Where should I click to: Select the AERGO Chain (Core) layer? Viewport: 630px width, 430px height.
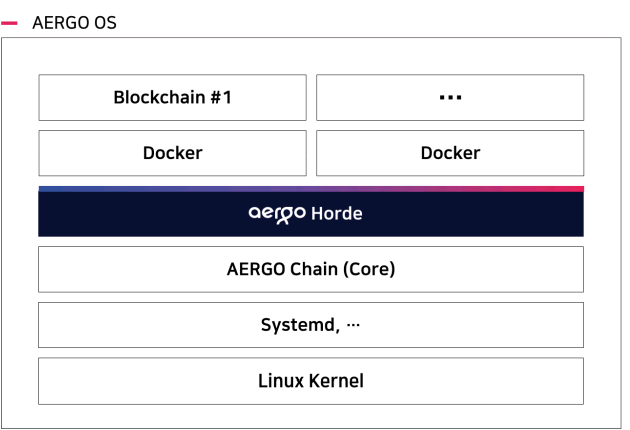point(311,269)
